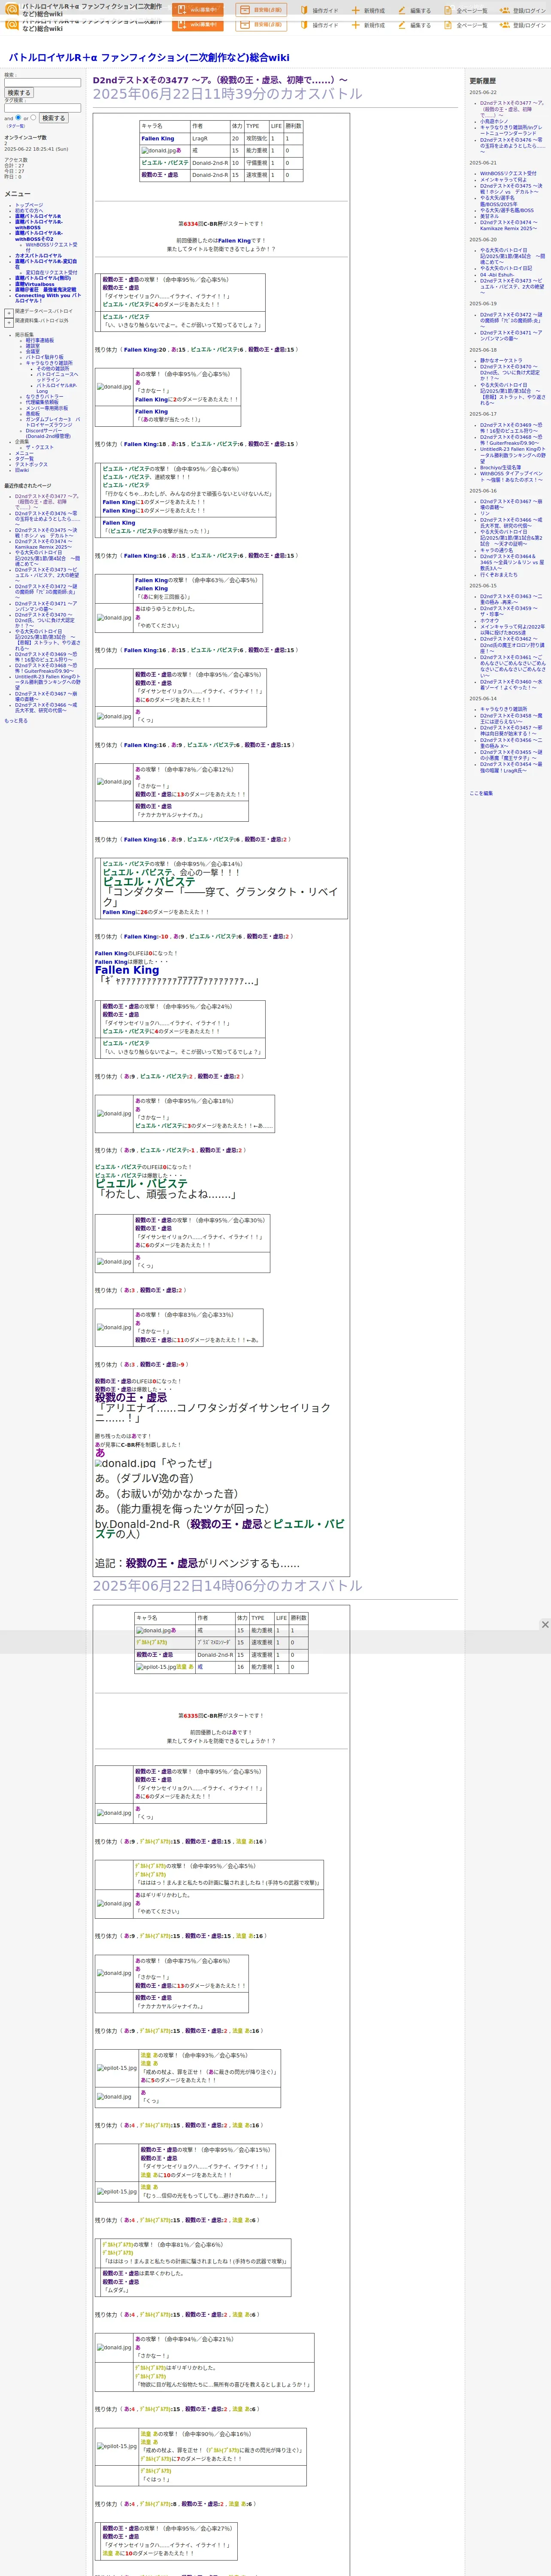551x2576 pixels.
Task: Open 雑談室 under 掲示板集
Action: point(33,346)
